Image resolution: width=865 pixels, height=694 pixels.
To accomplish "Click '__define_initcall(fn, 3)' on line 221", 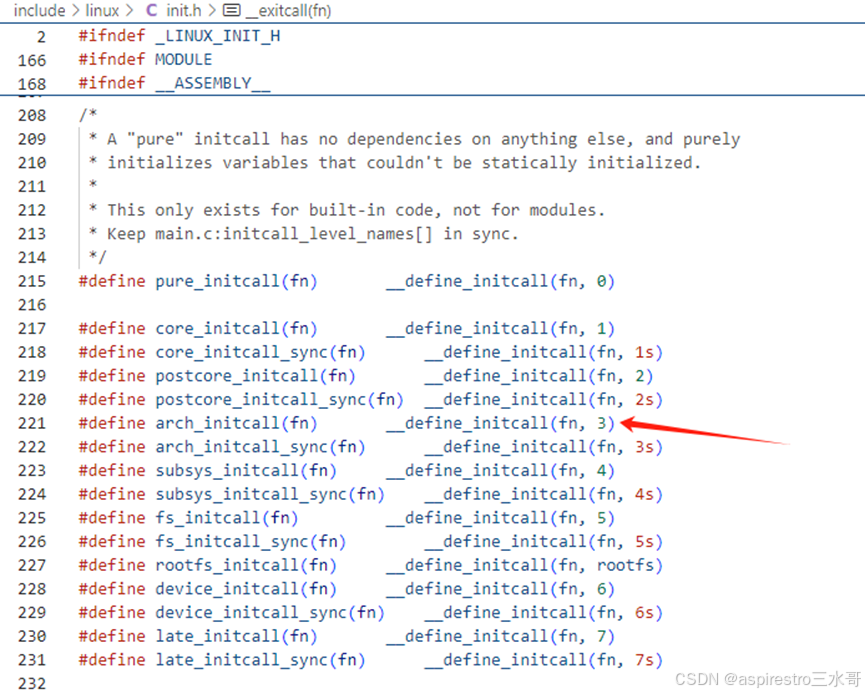I will [x=500, y=424].
